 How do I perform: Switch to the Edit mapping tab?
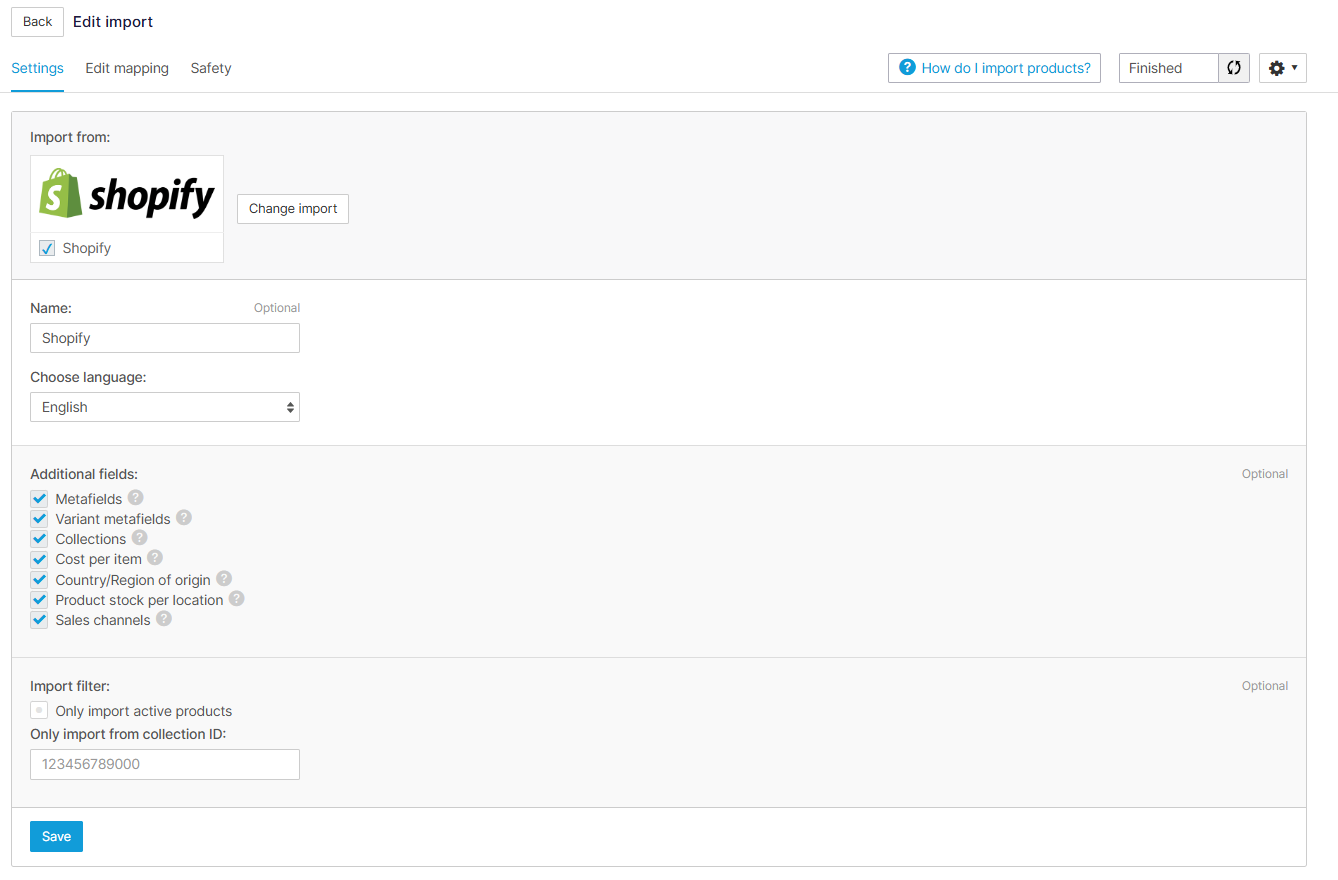coord(127,68)
